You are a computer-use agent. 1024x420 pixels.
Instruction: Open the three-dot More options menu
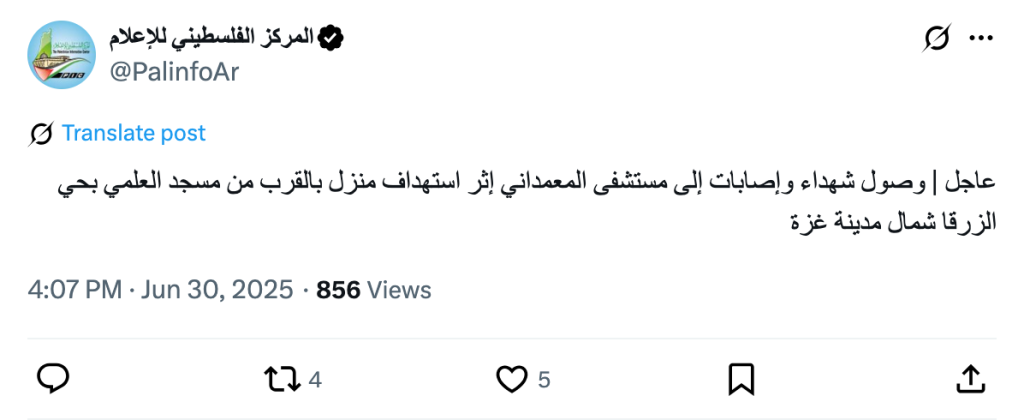coord(981,38)
